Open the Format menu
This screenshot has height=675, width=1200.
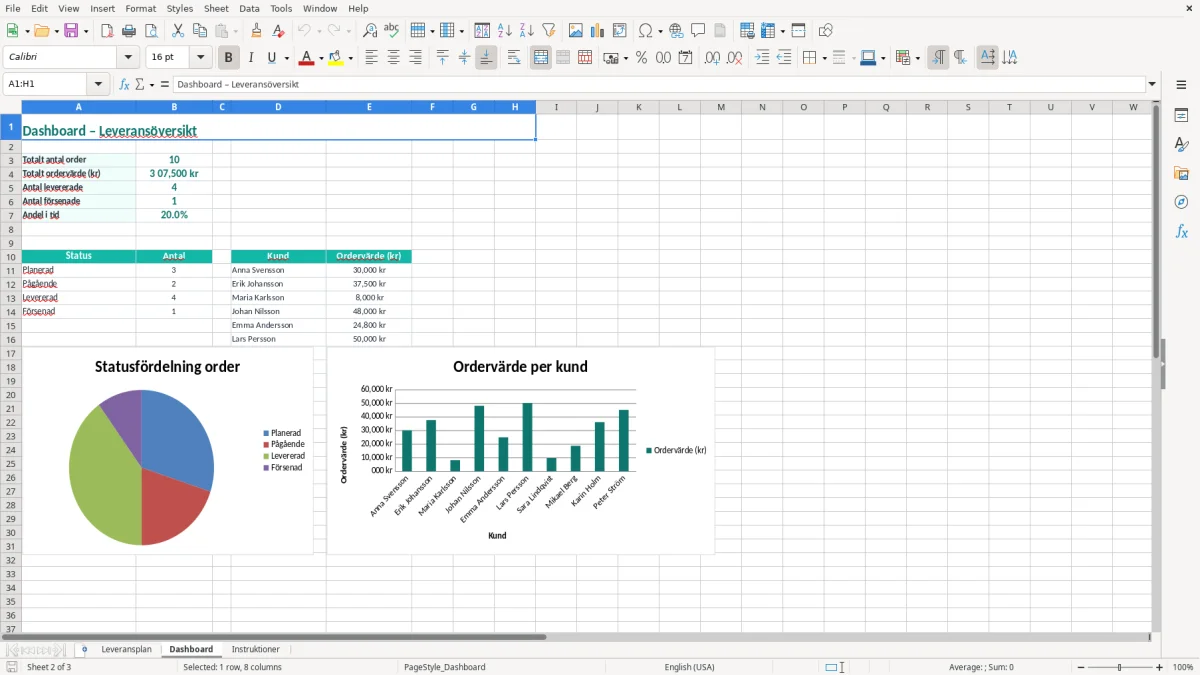(141, 8)
